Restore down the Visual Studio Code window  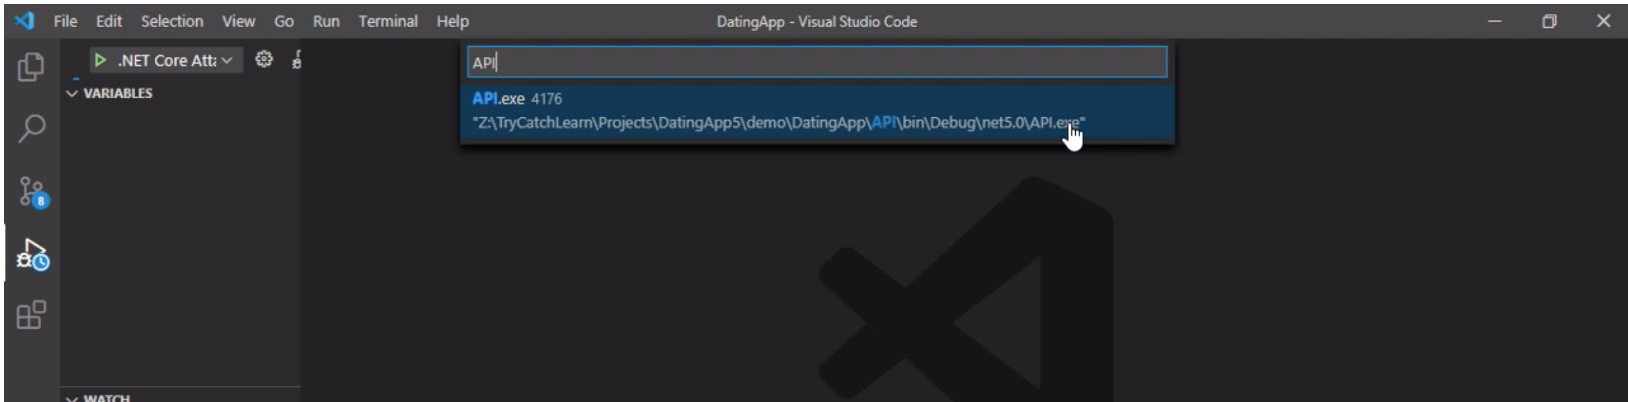click(x=1549, y=21)
